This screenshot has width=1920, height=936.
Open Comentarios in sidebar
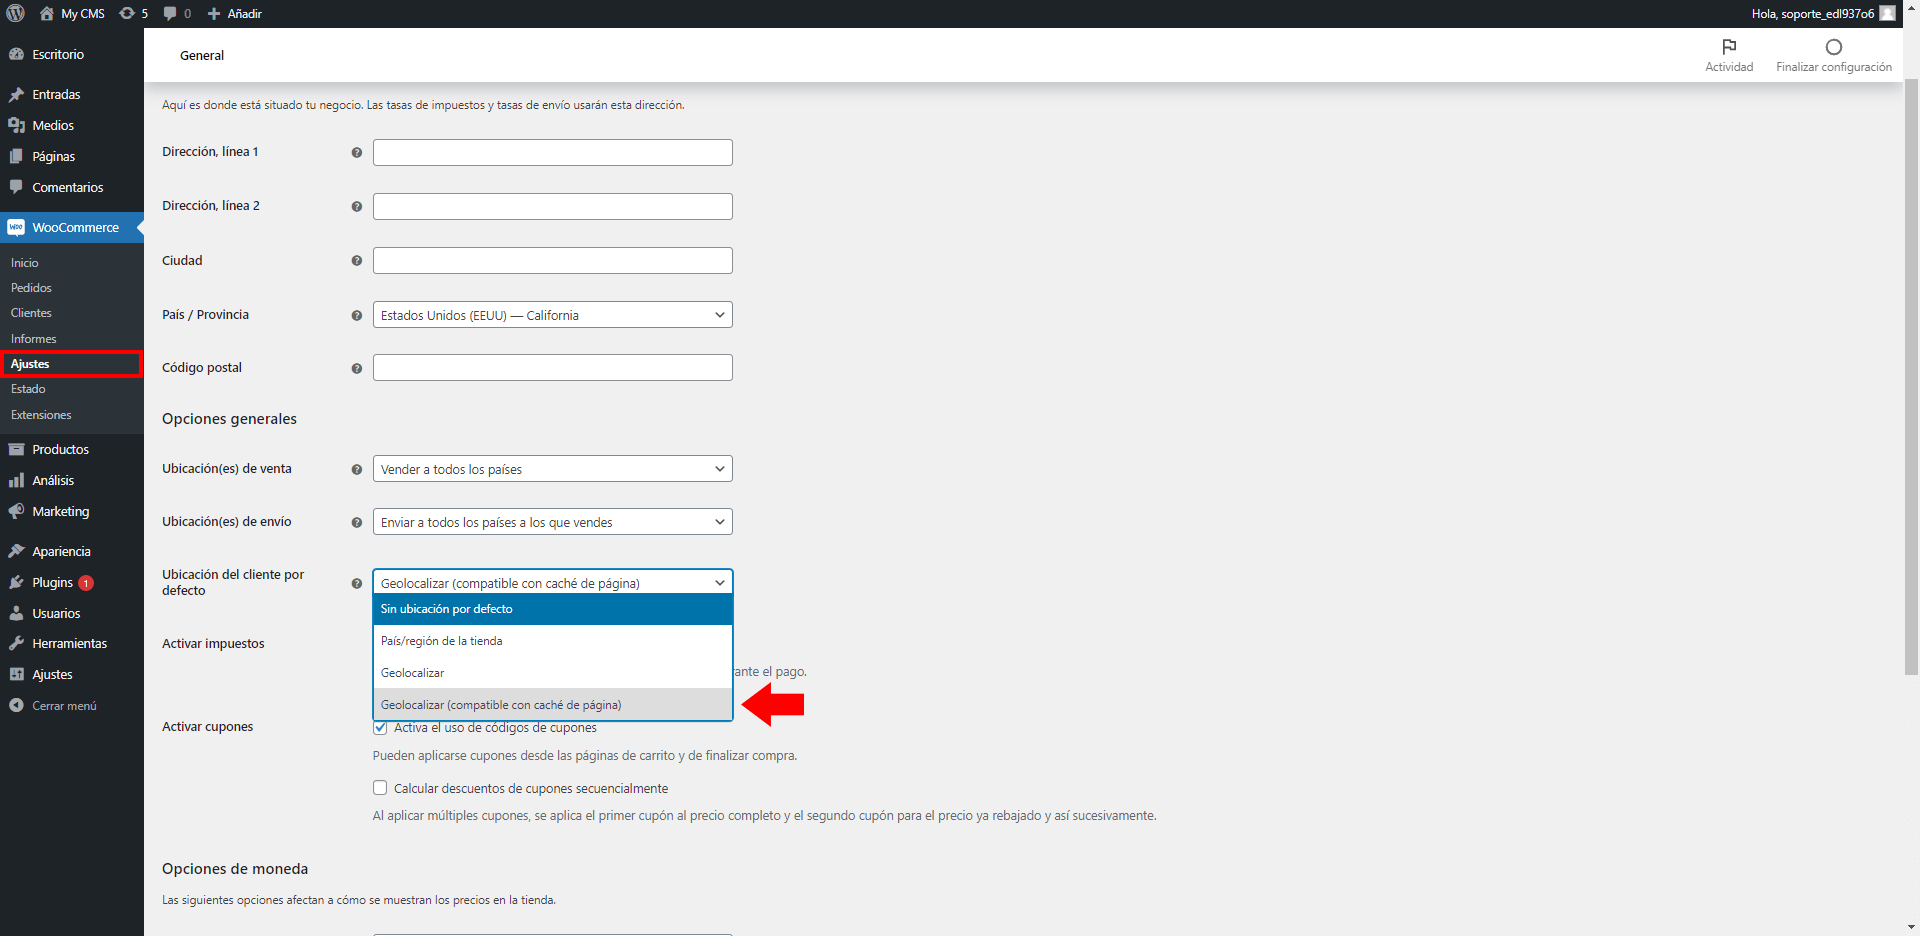[x=72, y=187]
